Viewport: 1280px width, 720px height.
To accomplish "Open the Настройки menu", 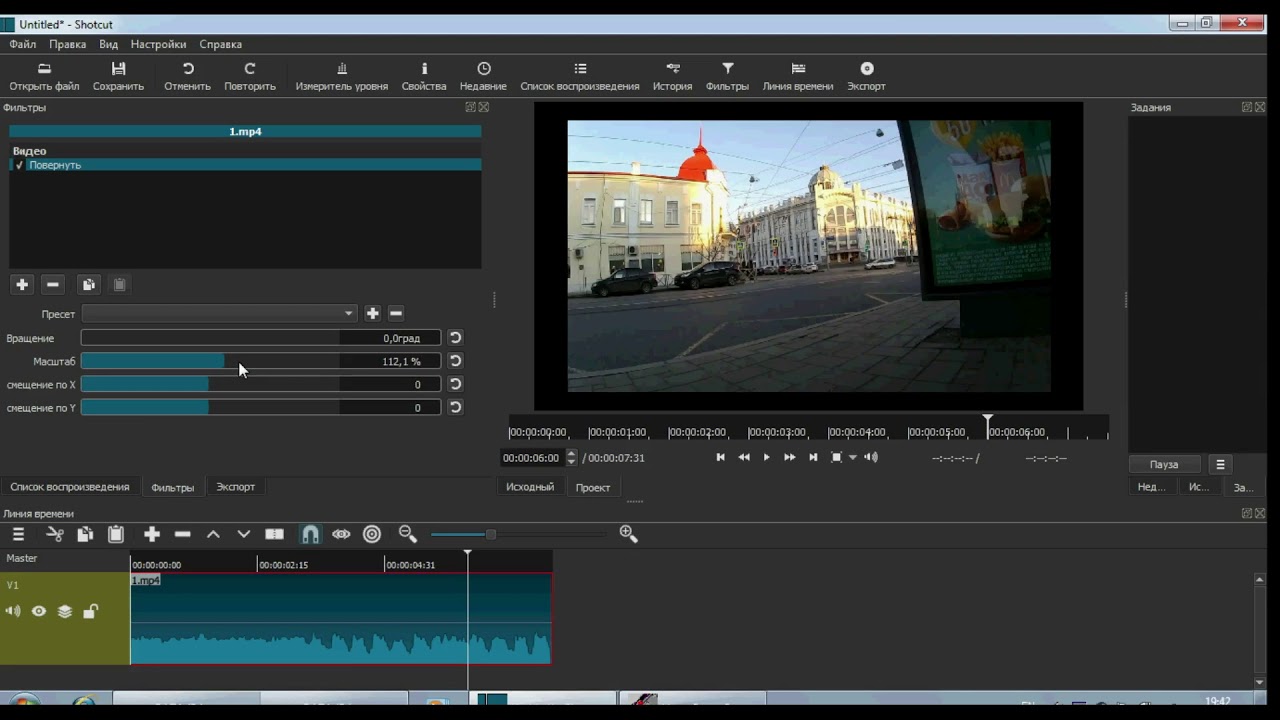I will (x=158, y=44).
